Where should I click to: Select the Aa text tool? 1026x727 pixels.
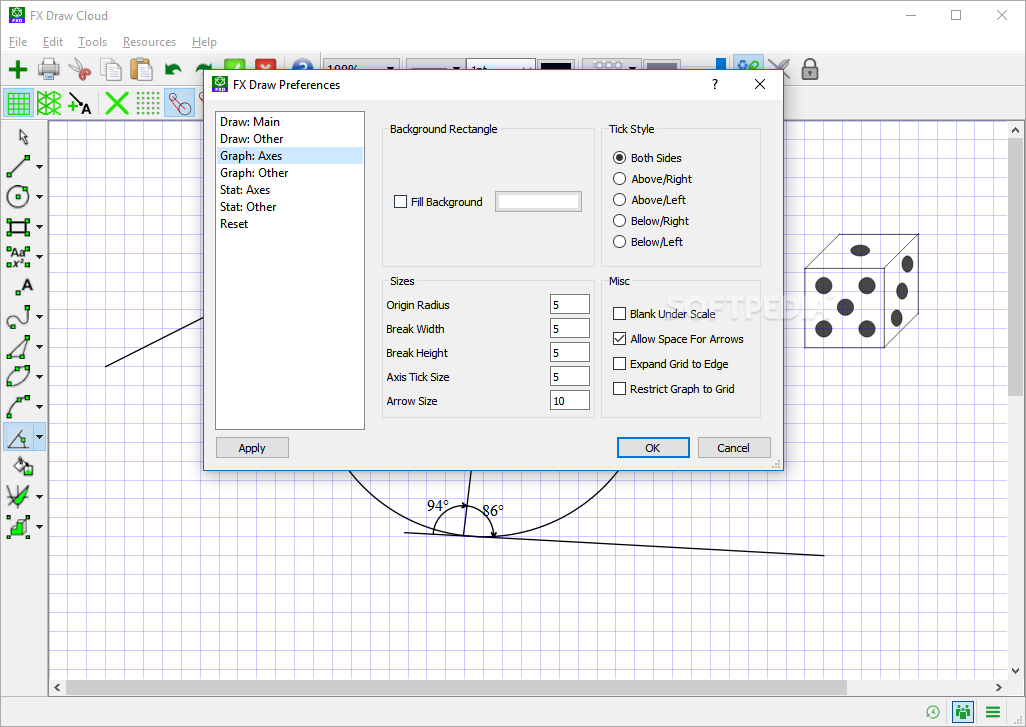pos(18,257)
